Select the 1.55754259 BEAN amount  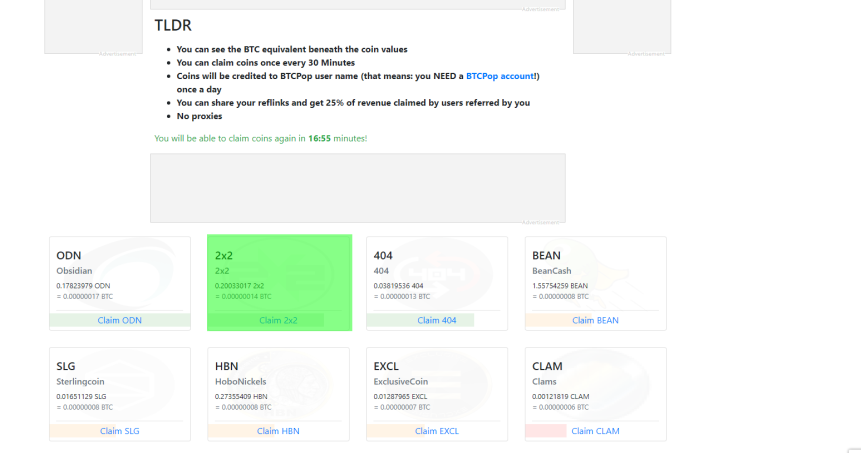560,286
